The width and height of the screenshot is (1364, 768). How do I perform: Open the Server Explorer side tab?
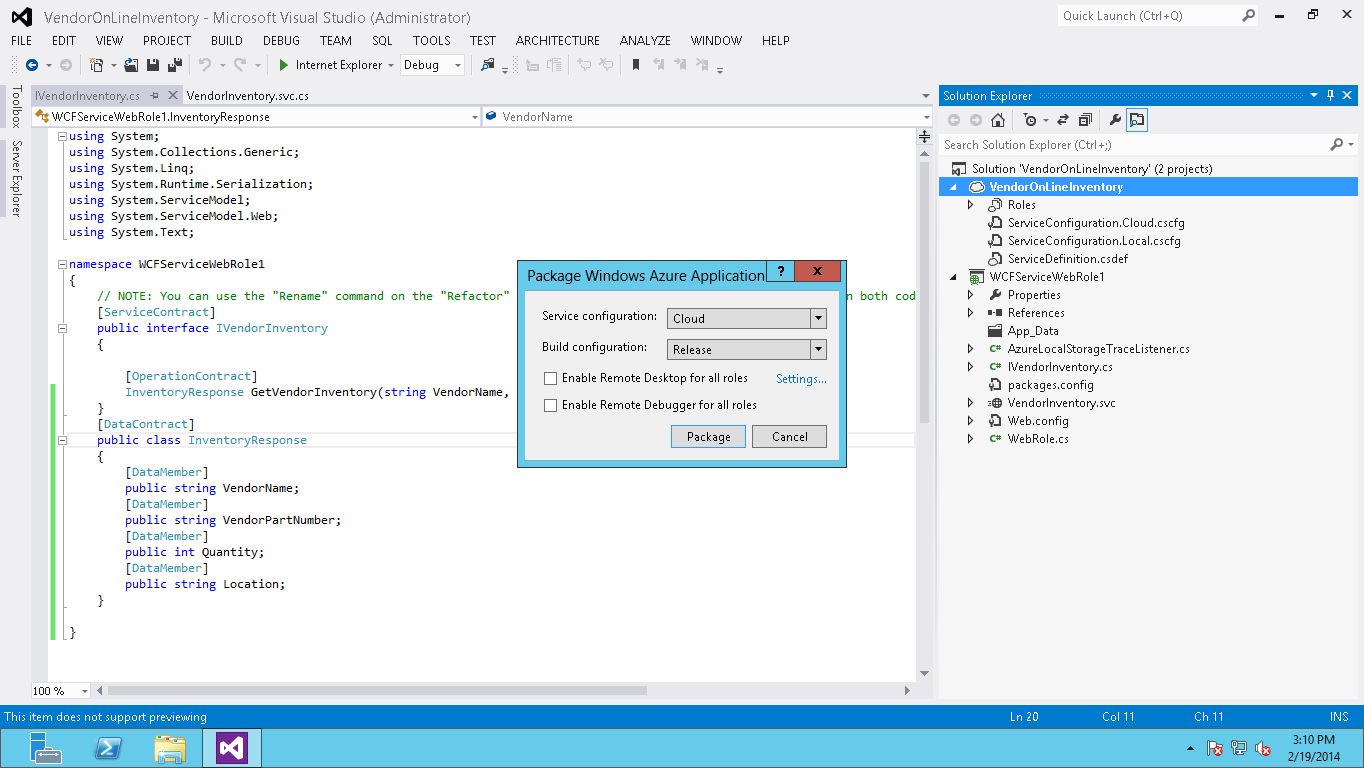[x=16, y=178]
